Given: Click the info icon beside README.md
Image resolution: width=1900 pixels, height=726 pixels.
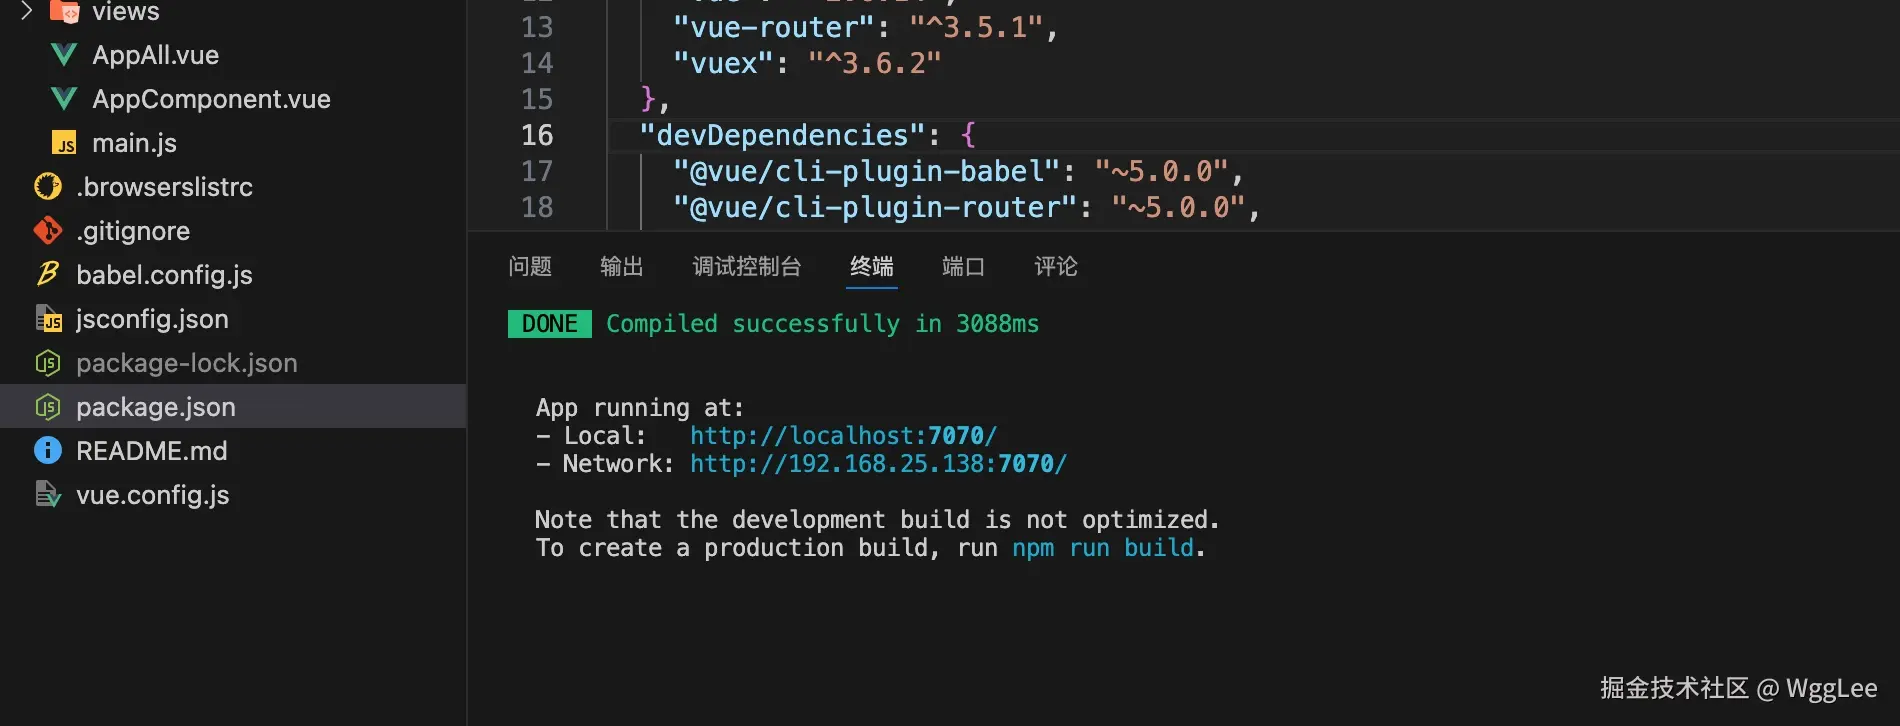Looking at the screenshot, I should [x=48, y=451].
